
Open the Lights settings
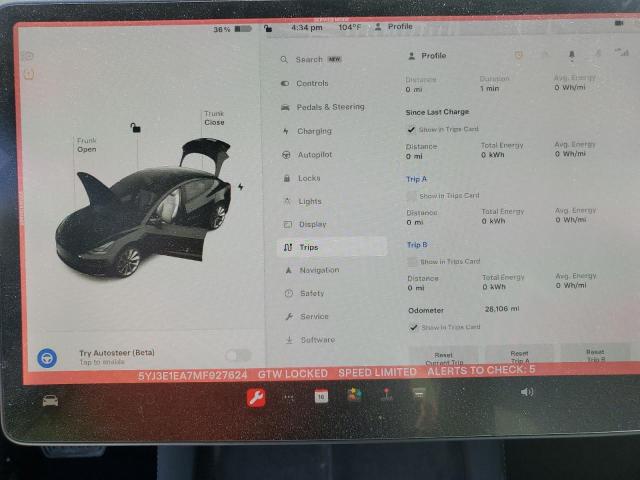(302, 201)
